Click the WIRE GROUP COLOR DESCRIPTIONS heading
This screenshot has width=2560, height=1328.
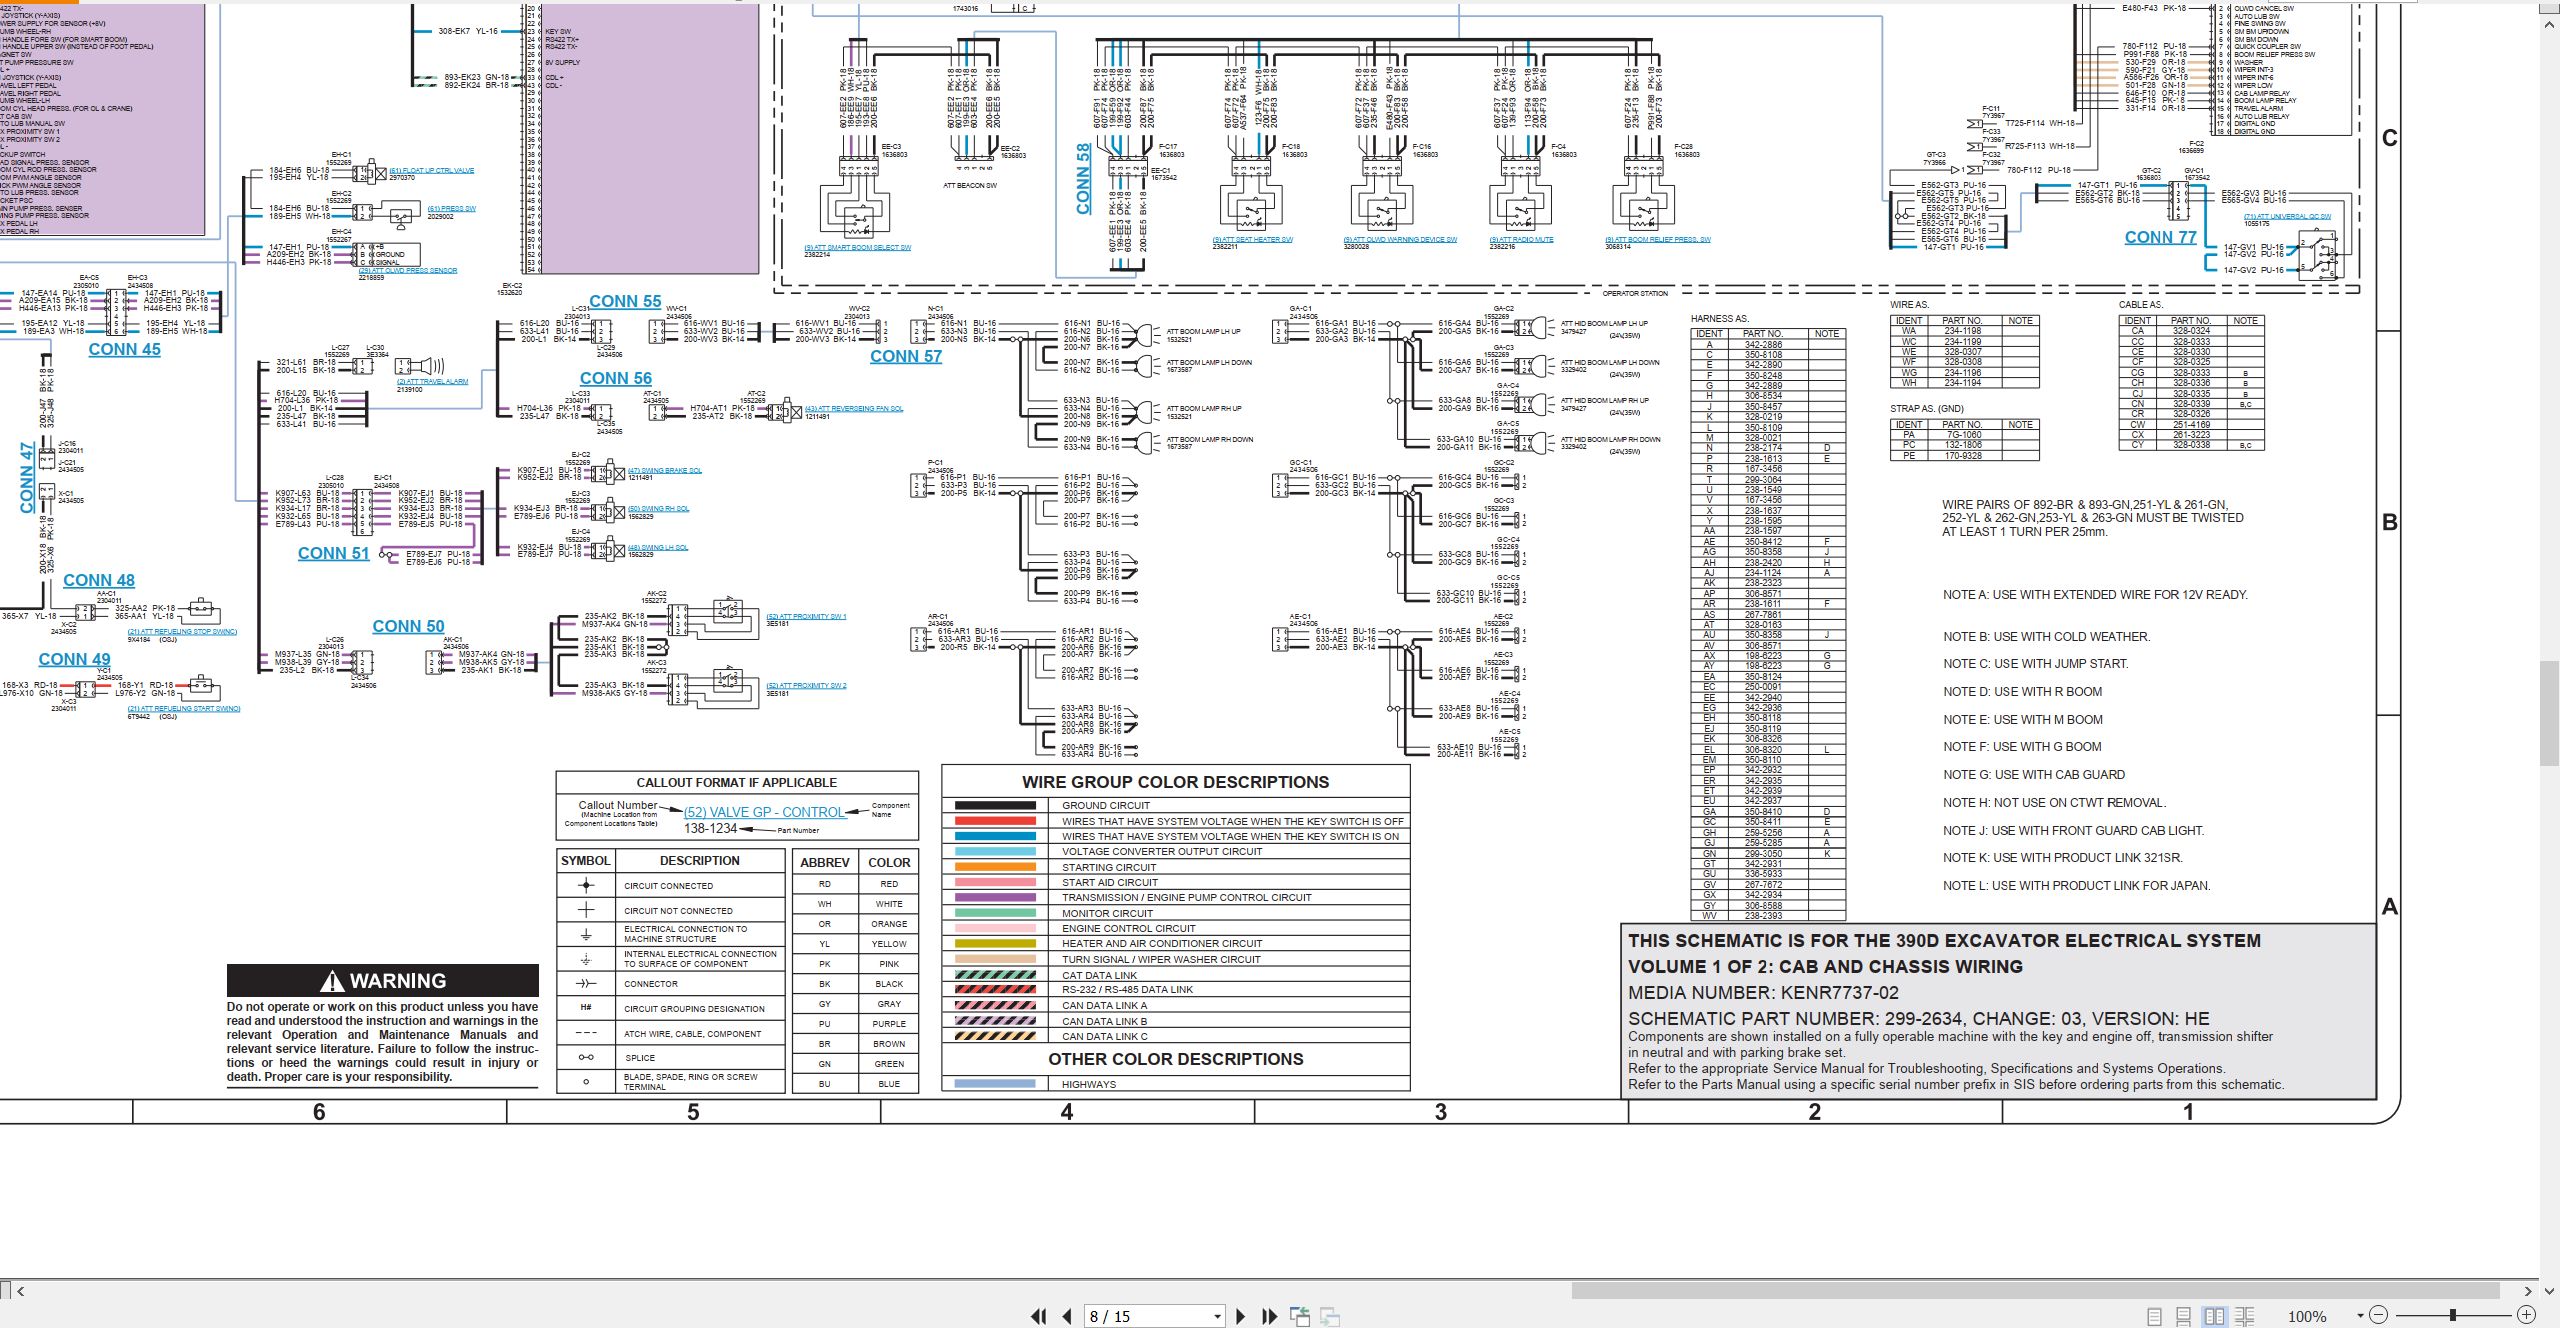[x=1175, y=782]
